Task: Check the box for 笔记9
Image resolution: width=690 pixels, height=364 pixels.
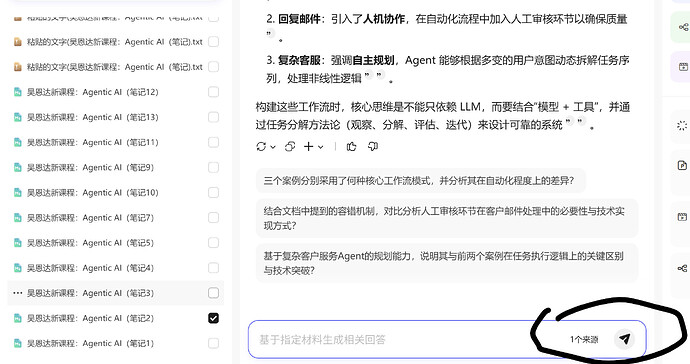Action: coord(213,167)
